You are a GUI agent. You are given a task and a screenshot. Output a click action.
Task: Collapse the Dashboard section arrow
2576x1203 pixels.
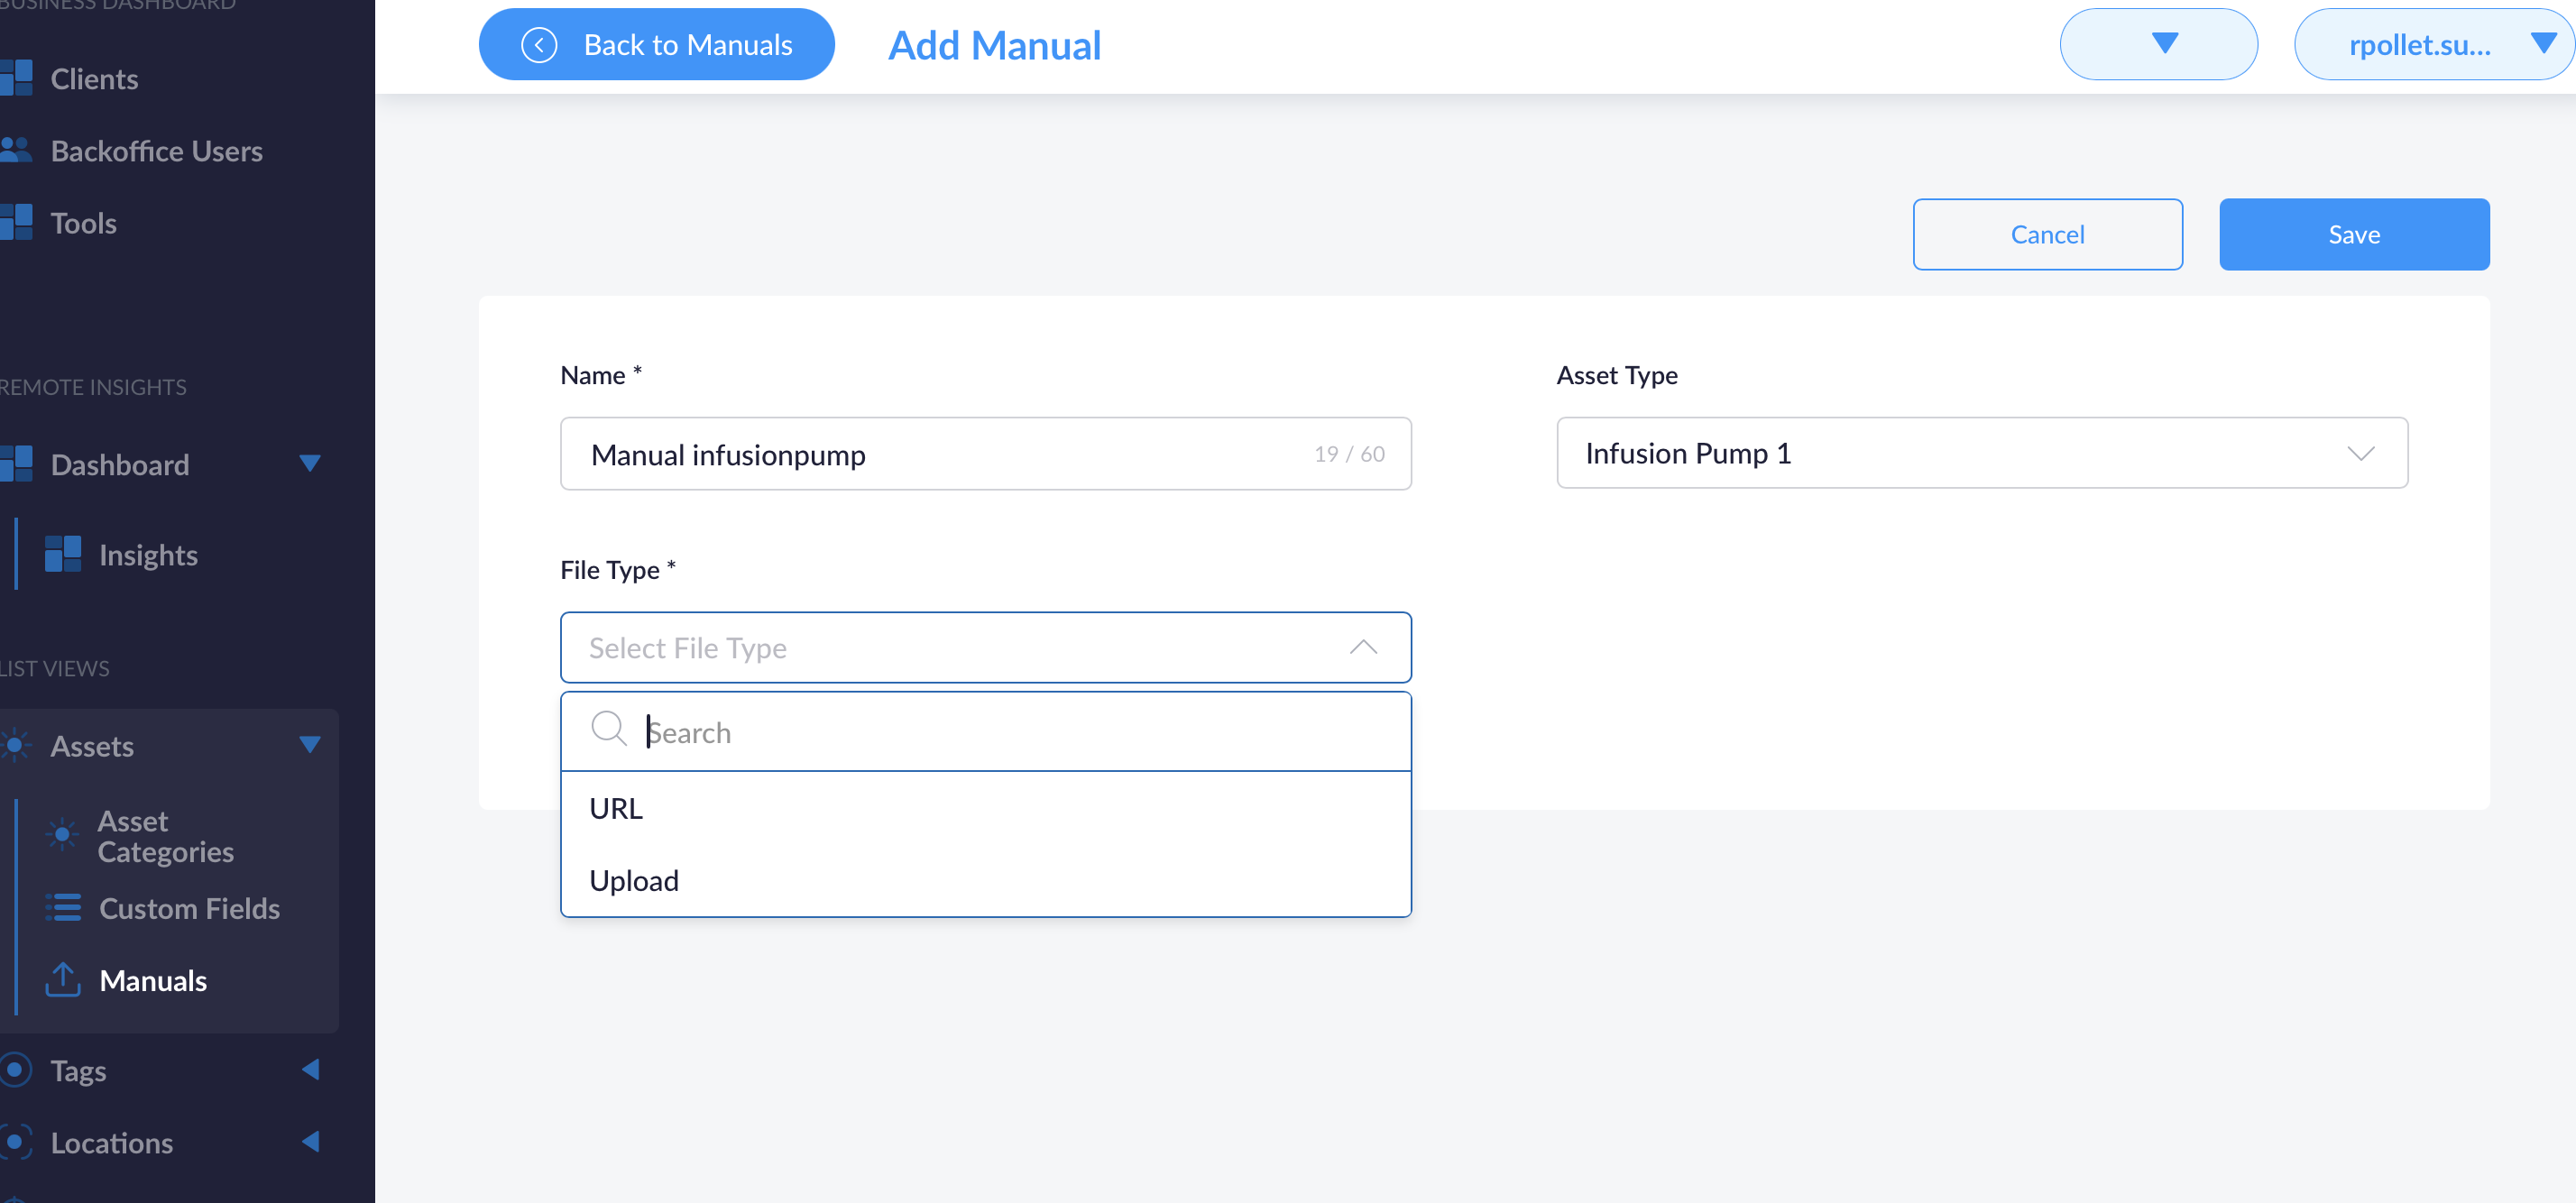[310, 463]
